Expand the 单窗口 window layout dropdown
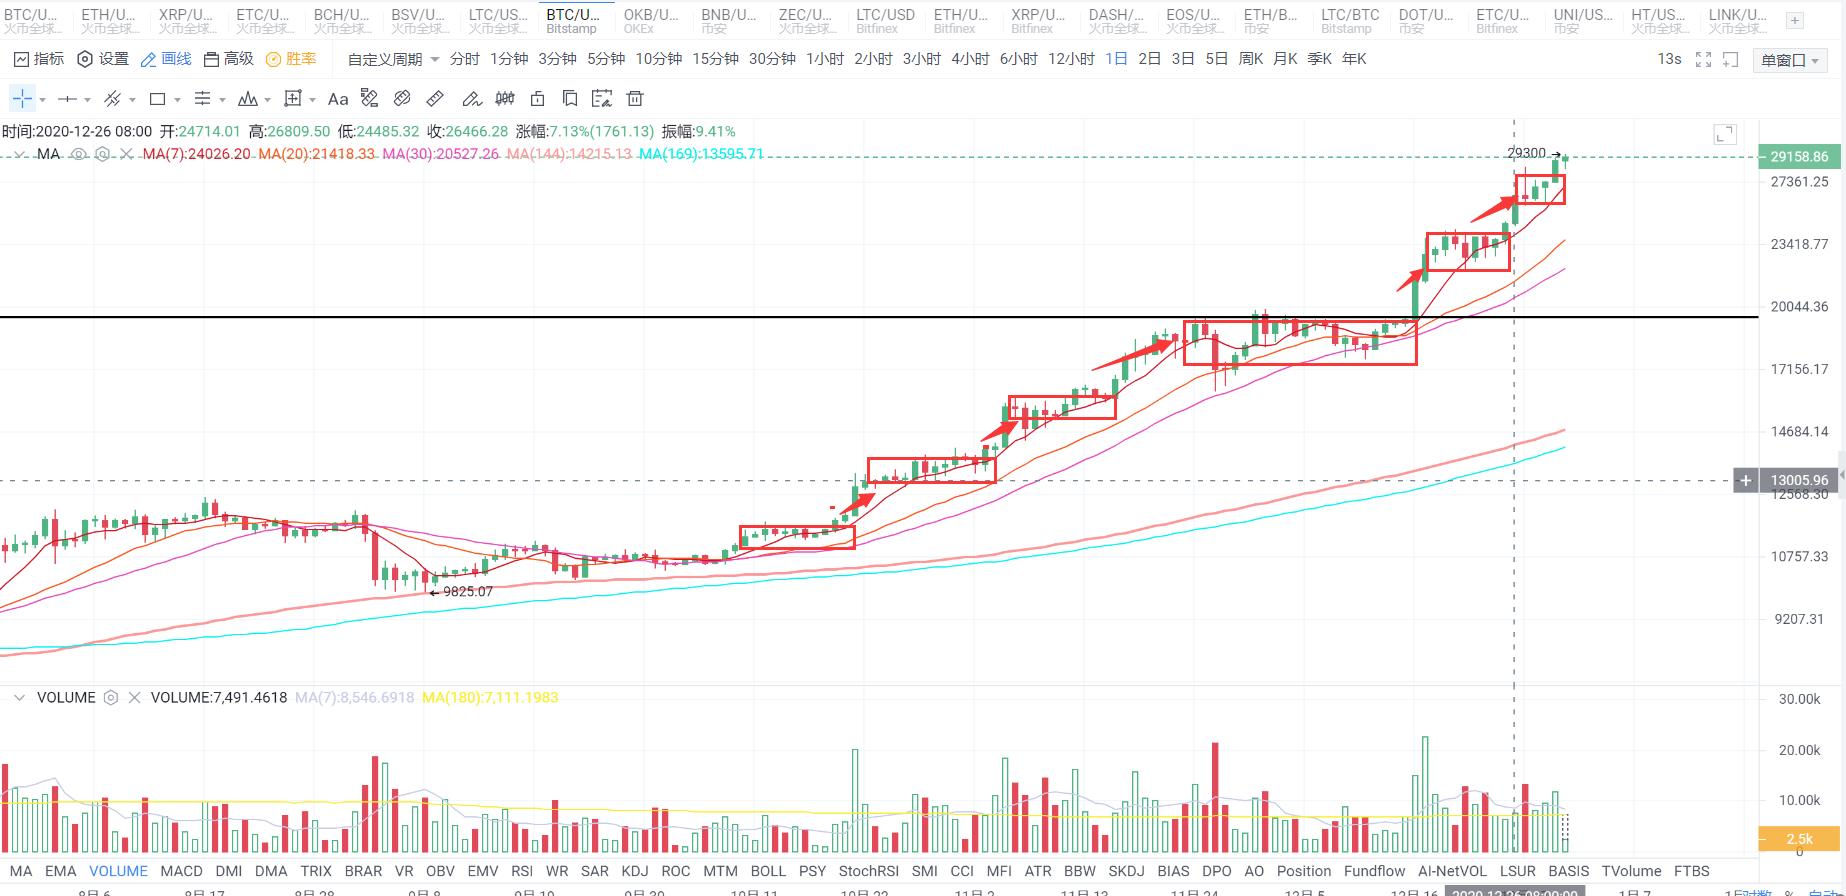This screenshot has height=896, width=1846. click(x=1789, y=60)
